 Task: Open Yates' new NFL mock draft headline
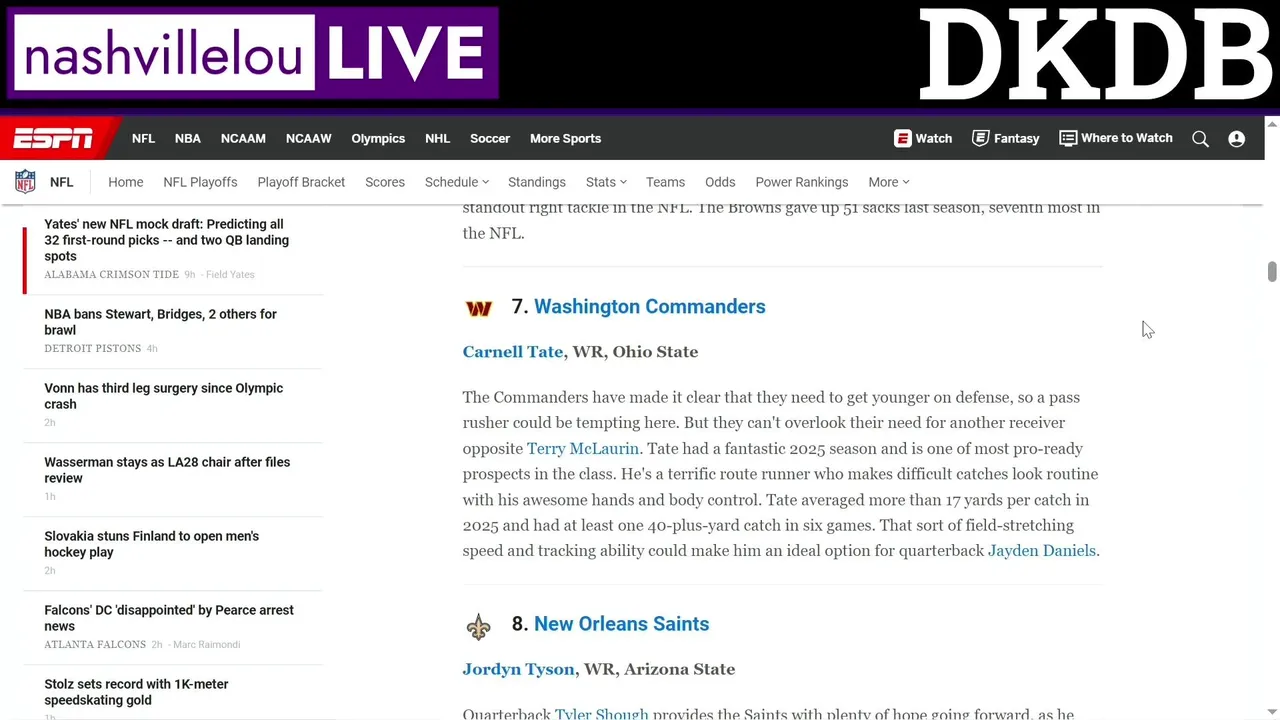(167, 240)
